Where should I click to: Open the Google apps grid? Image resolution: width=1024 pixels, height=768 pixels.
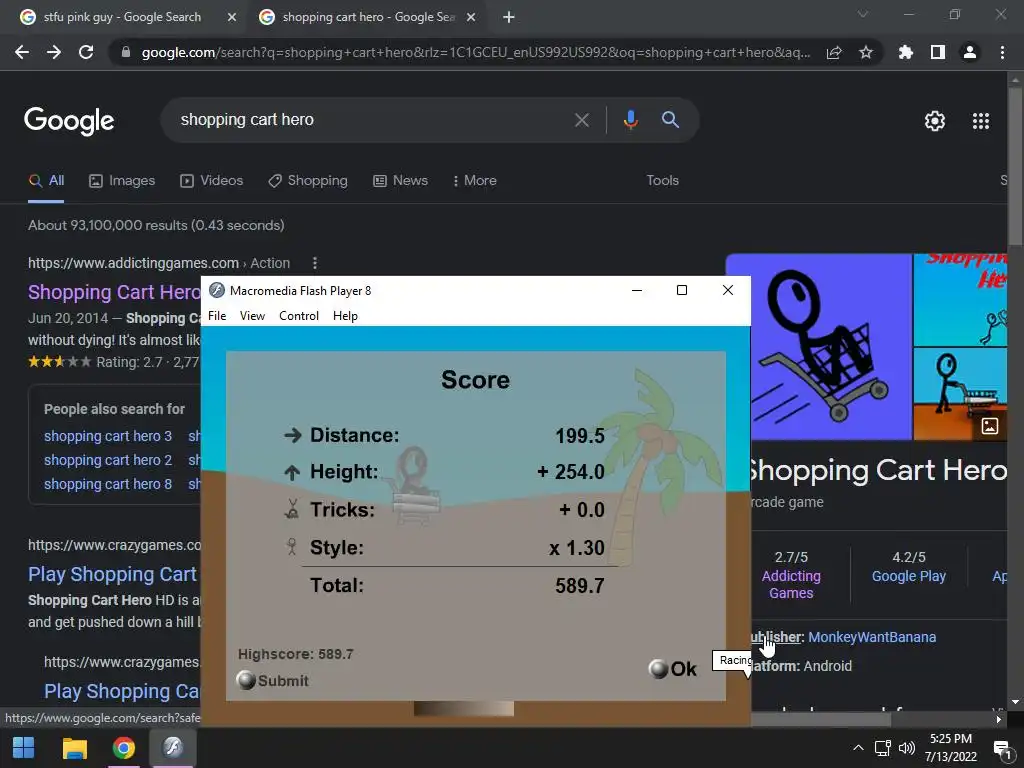(x=981, y=121)
